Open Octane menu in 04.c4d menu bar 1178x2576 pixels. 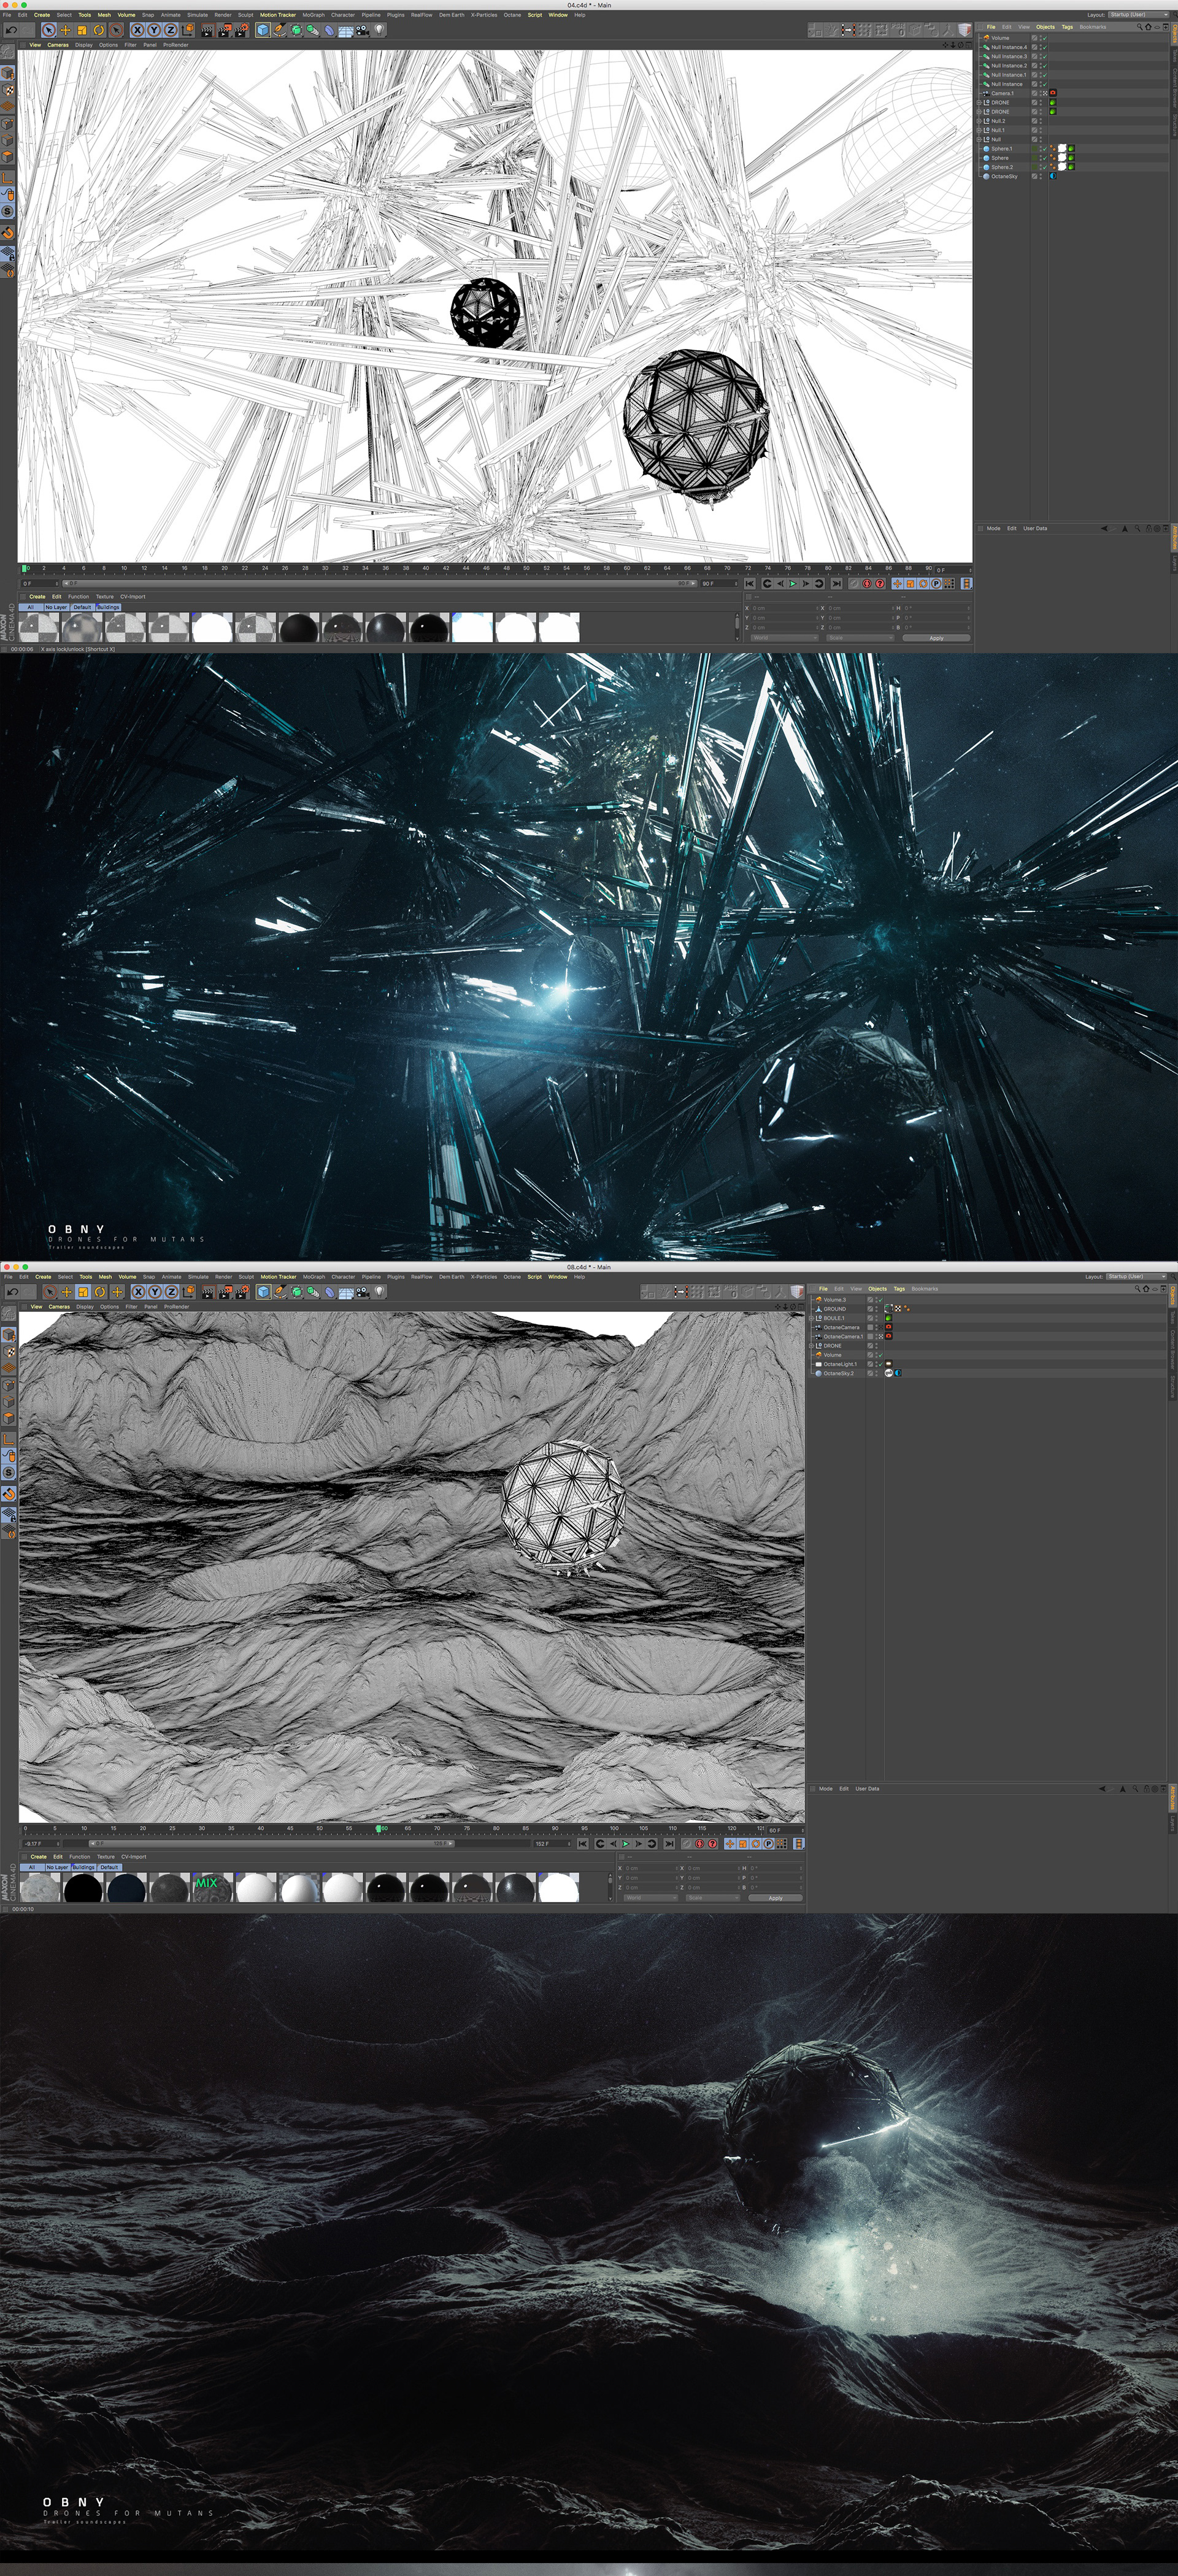coord(512,15)
